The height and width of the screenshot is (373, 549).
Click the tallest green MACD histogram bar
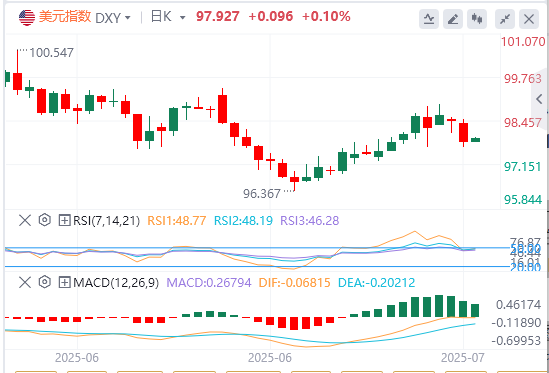(439, 306)
